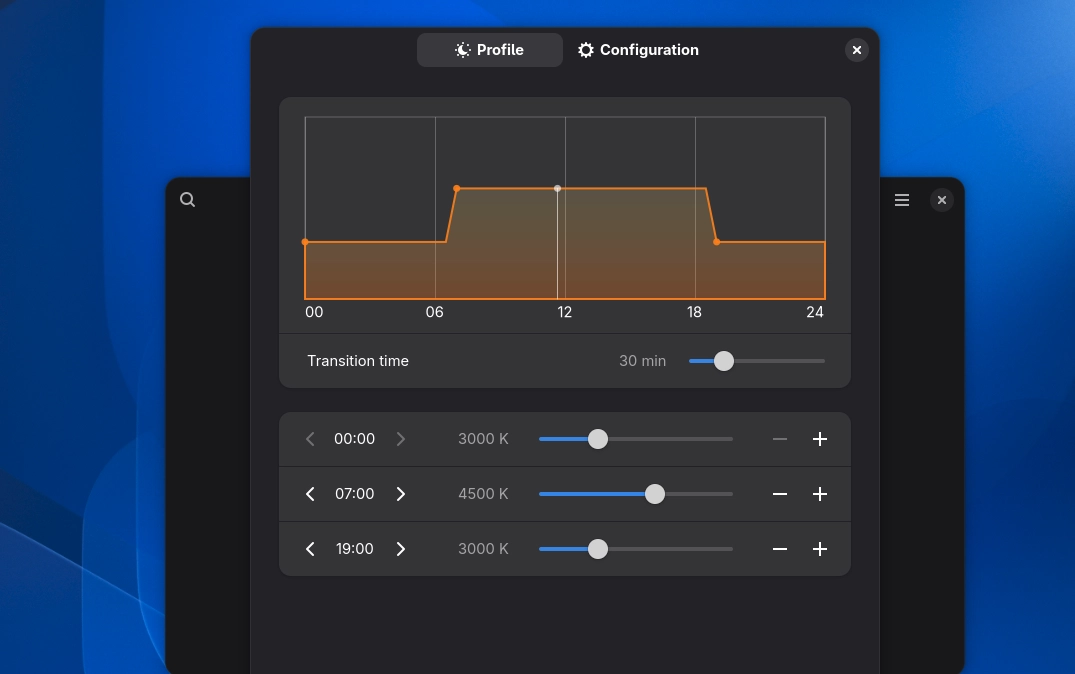The height and width of the screenshot is (674, 1075).
Task: Open hamburger menu in background window
Action: pos(902,200)
